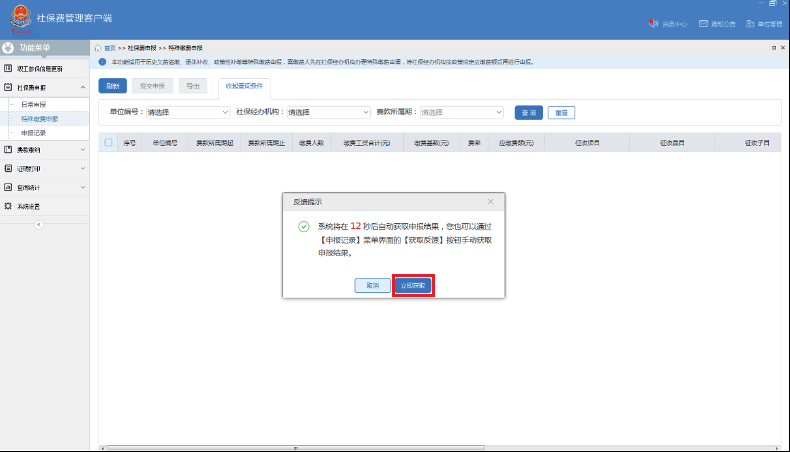The width and height of the screenshot is (790, 452).
Task: Collapse the sidebar with the arrow handle
Action: [x=39, y=224]
